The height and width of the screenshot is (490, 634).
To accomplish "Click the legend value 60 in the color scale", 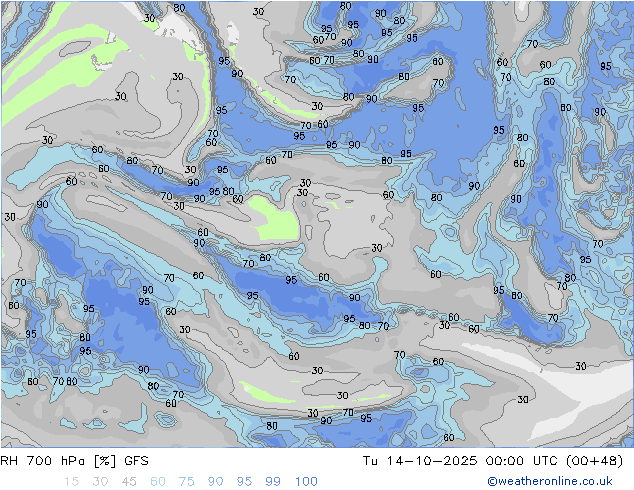I will (x=158, y=482).
